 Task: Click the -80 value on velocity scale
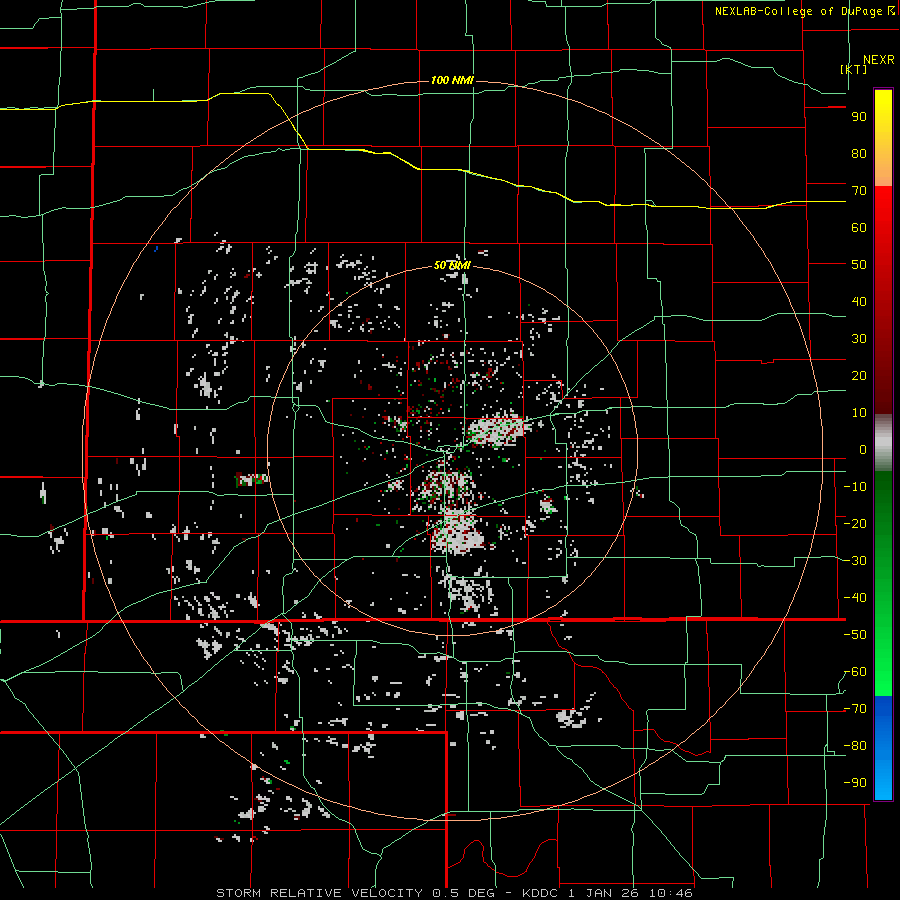pyautogui.click(x=855, y=746)
